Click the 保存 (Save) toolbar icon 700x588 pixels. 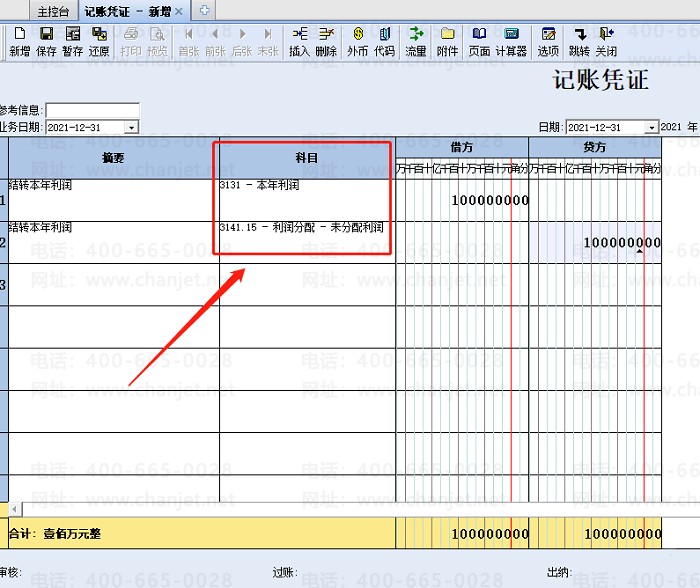[46, 40]
